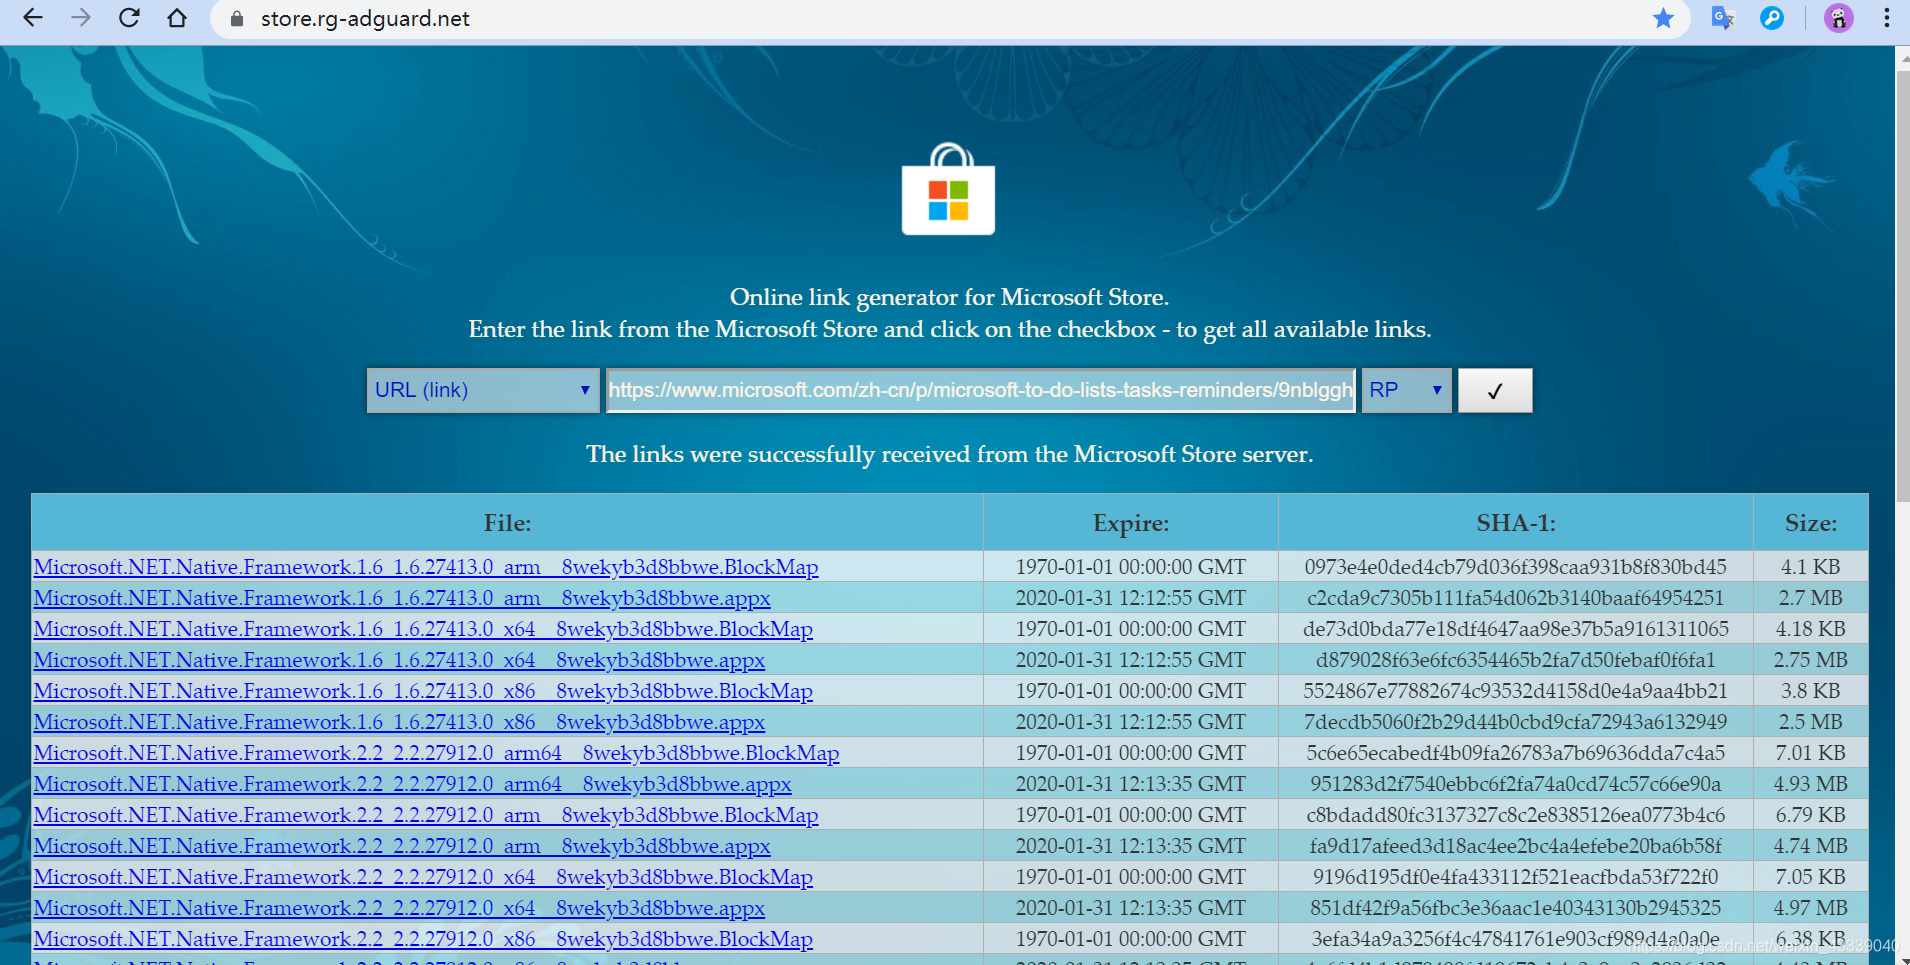The width and height of the screenshot is (1910, 965).
Task: Open Framework.1.6 x64 BlockMap link
Action: pos(423,629)
